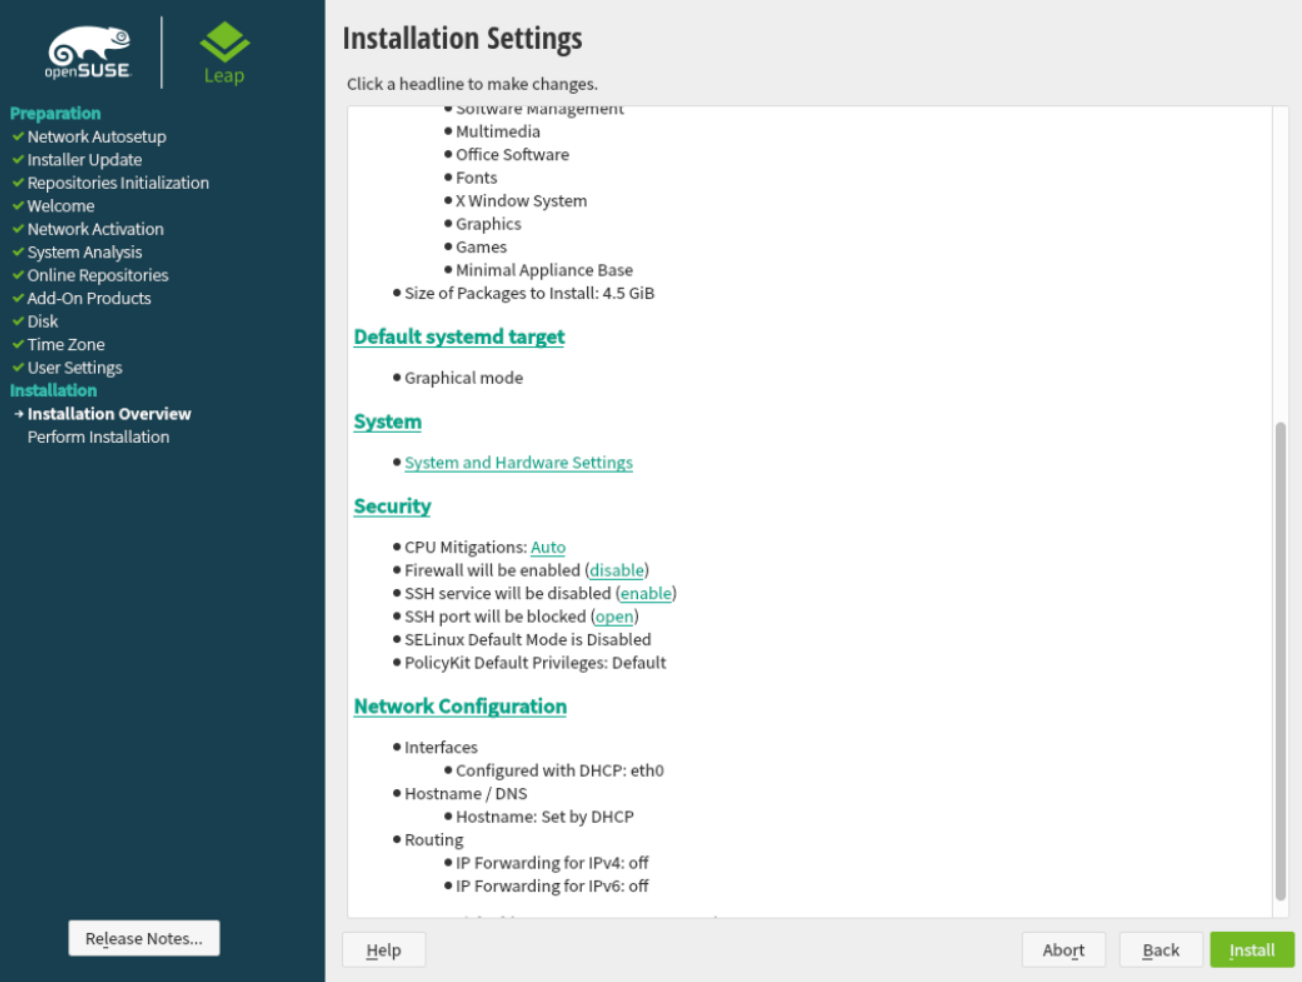Click 'Games' pattern item
Image resolution: width=1302 pixels, height=982 pixels.
[481, 247]
